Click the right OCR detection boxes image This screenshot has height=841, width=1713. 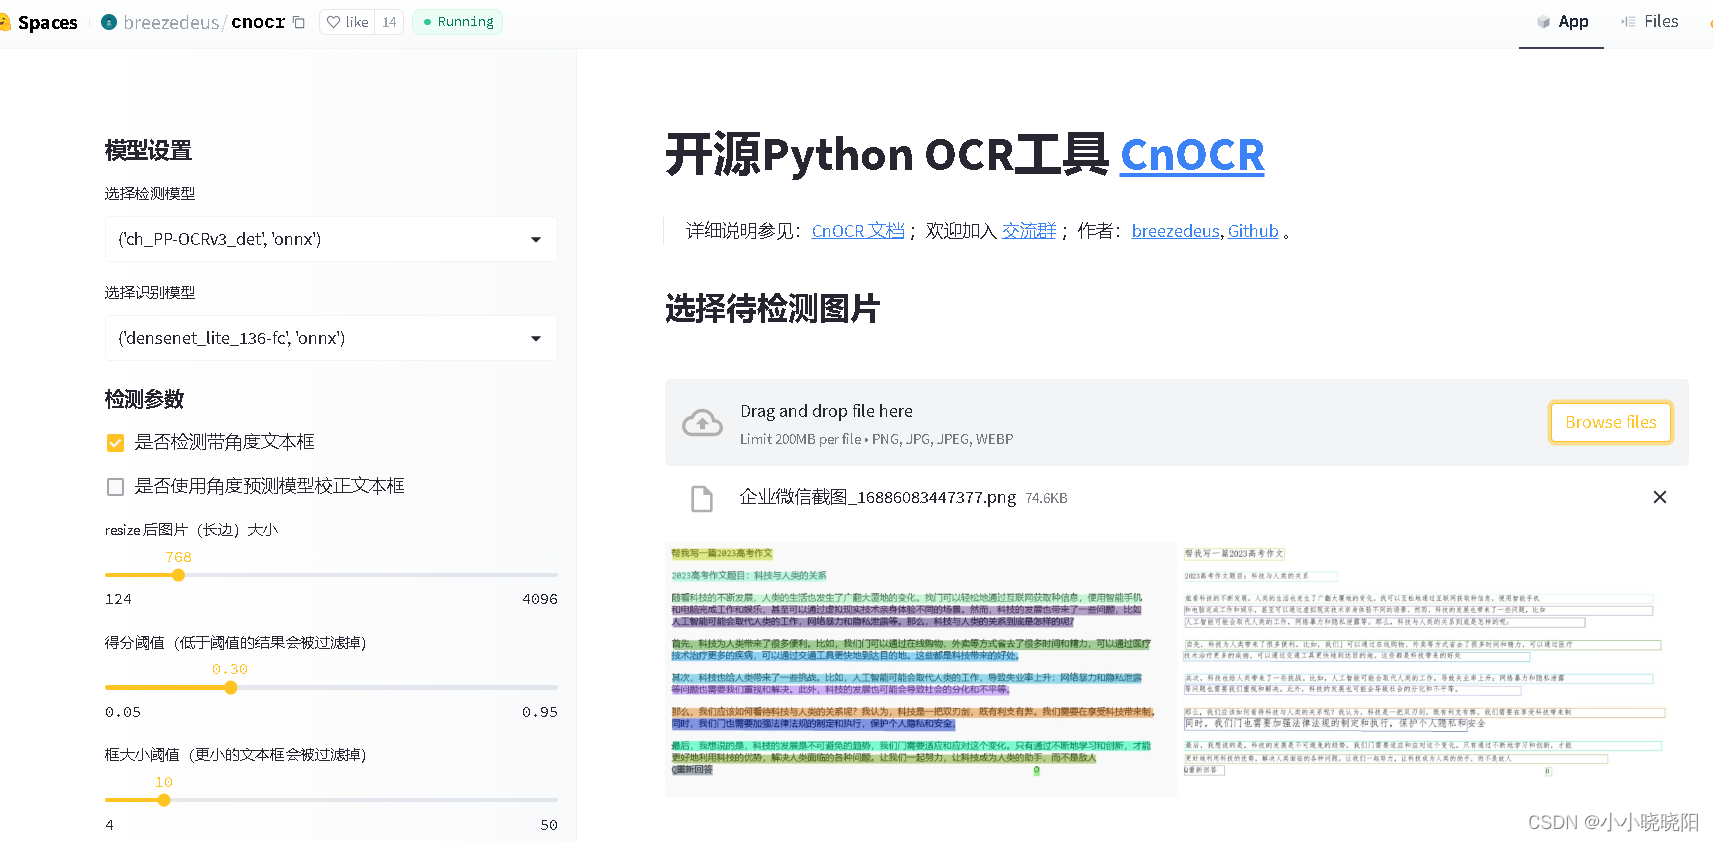[1432, 669]
